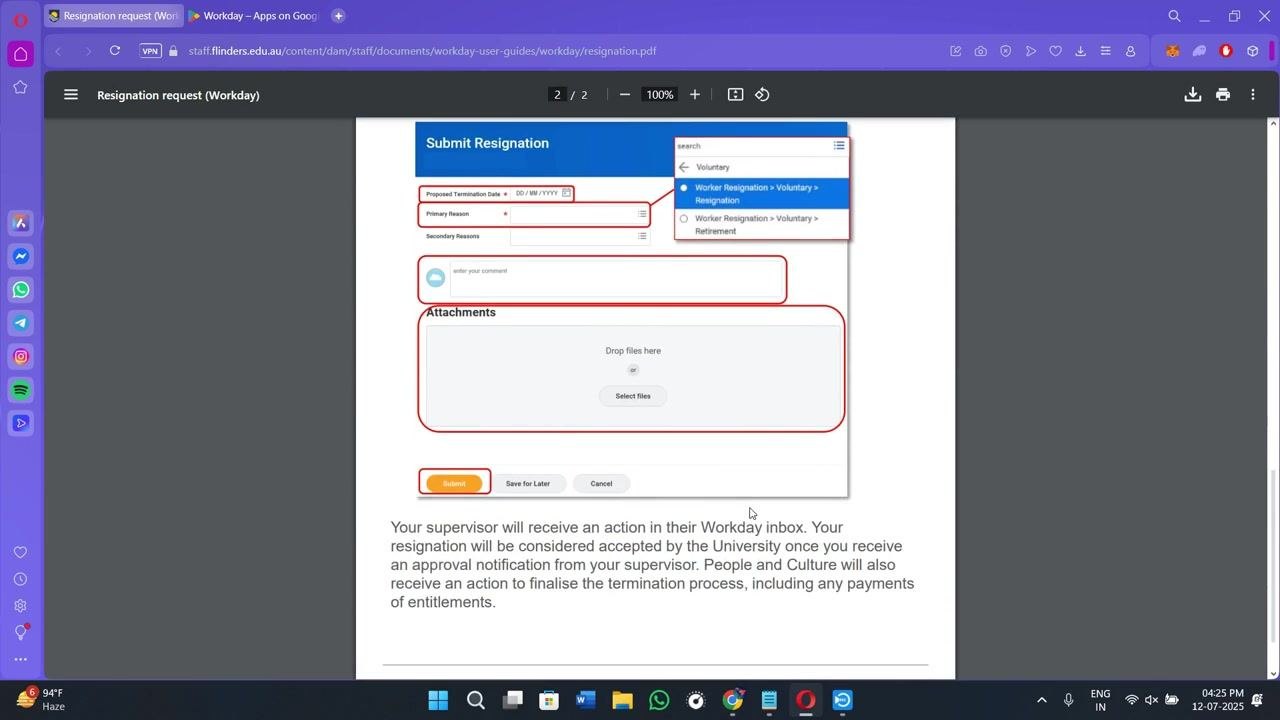This screenshot has height=720, width=1280.
Task: Click the PDF page number field
Action: click(x=558, y=95)
